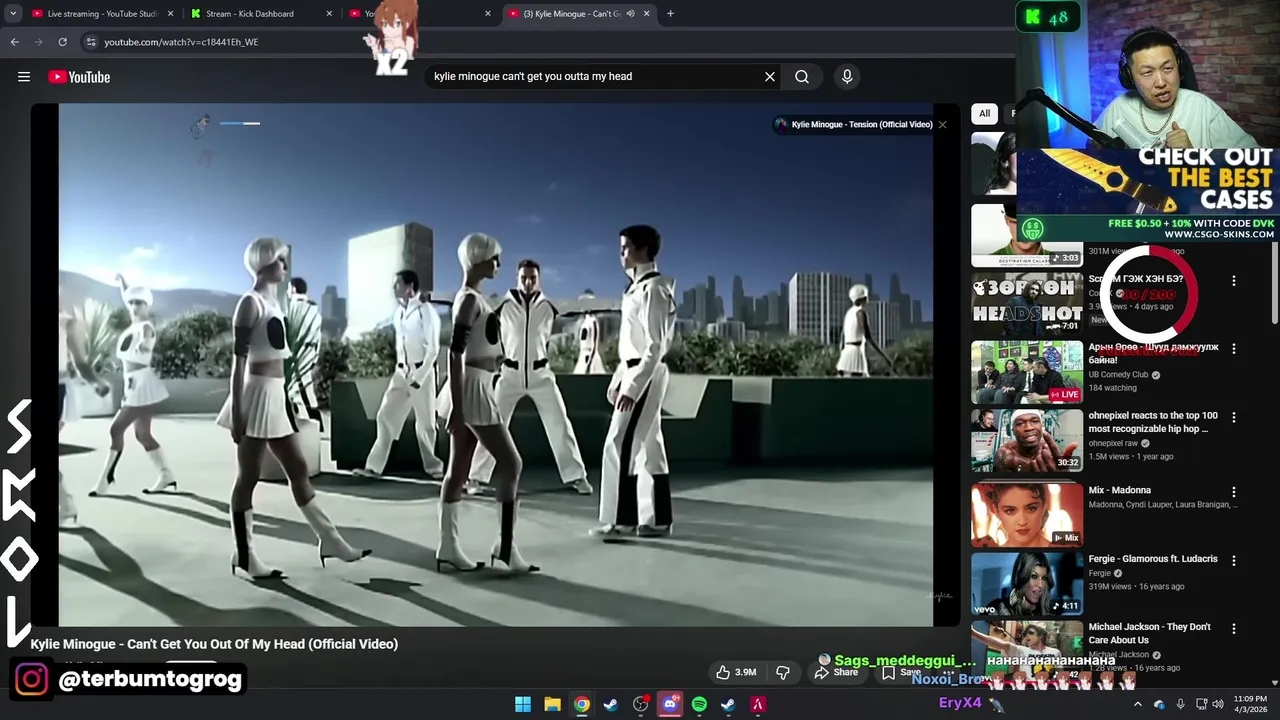Reload the YouTube page

point(62,42)
